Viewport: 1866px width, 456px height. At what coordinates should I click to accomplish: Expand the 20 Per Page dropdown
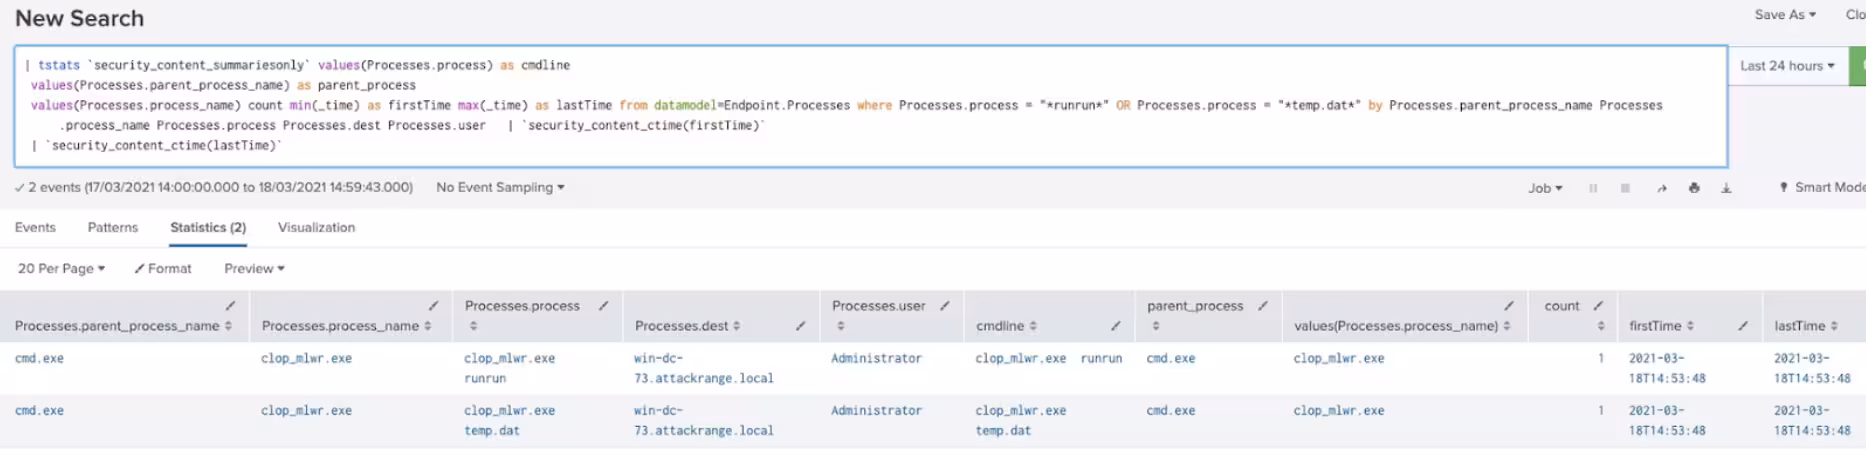[x=61, y=269]
